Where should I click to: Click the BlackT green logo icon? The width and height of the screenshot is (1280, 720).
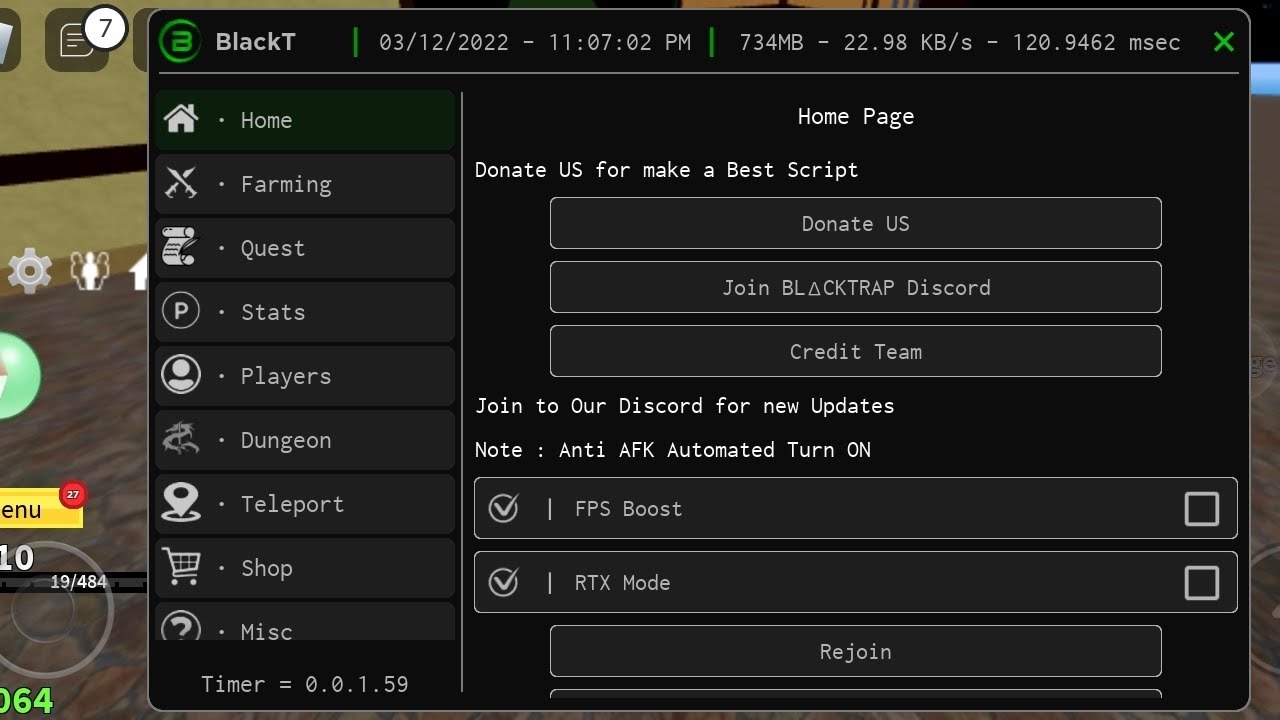coord(180,42)
